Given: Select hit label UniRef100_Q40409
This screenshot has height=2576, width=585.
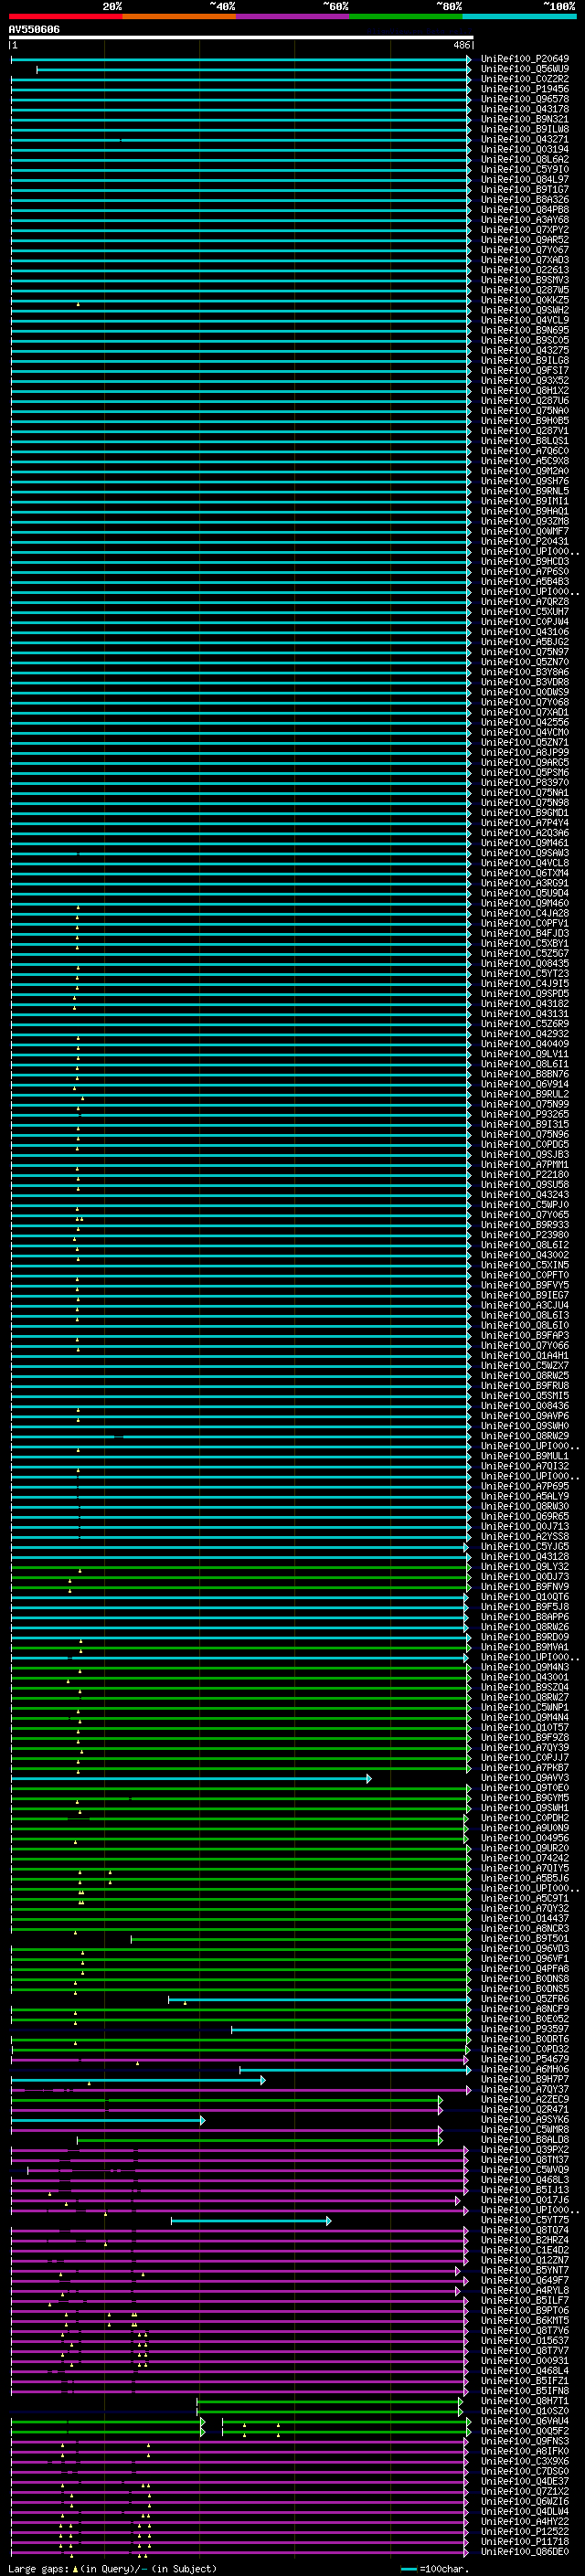Looking at the screenshot, I should [x=525, y=1044].
